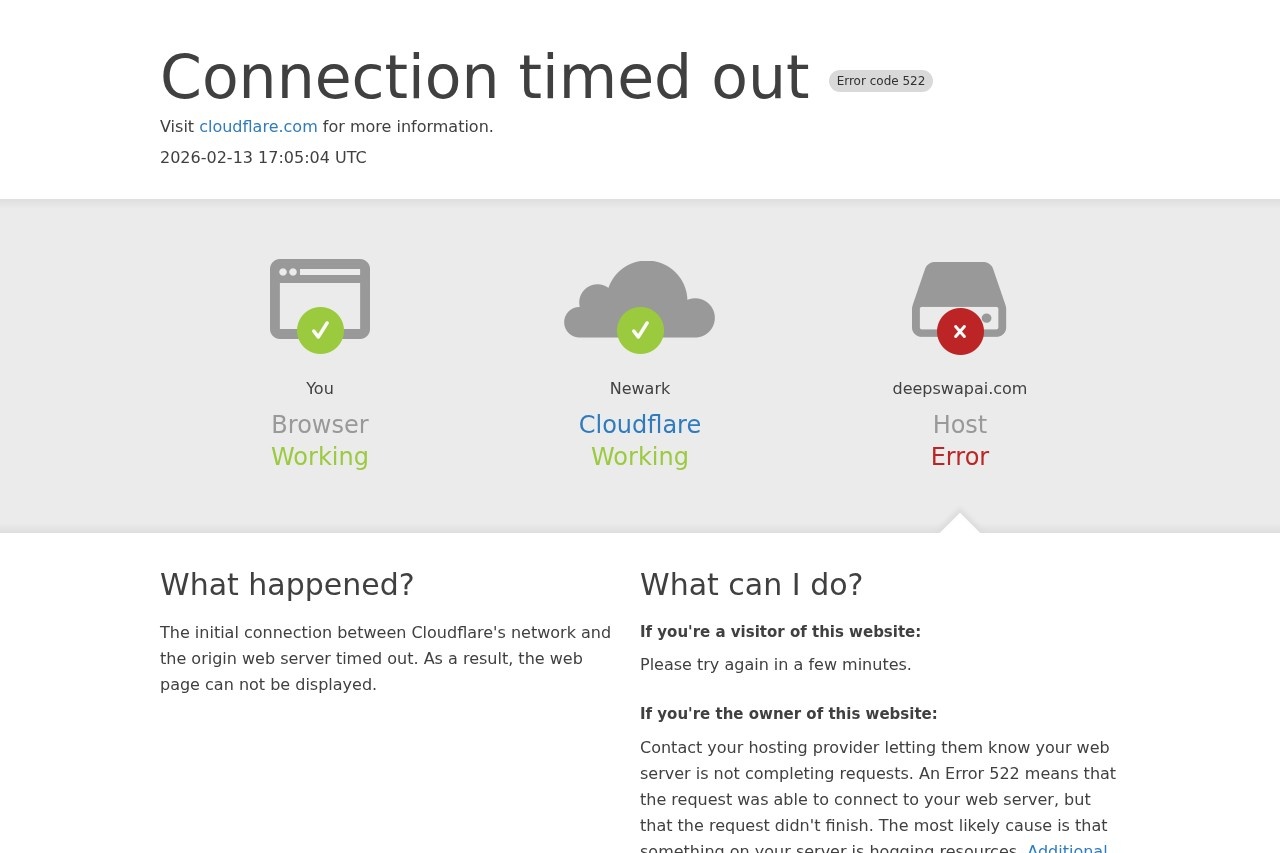Click the Connection timed out heading

coord(485,77)
